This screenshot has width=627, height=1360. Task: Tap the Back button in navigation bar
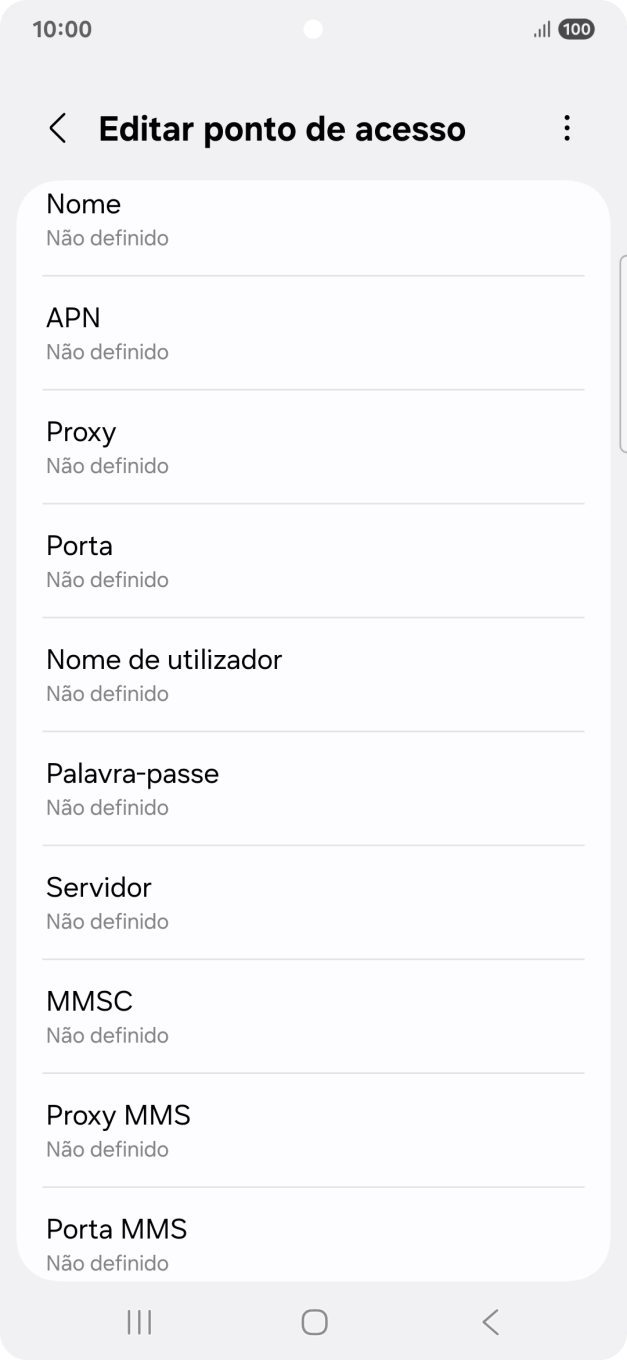pyautogui.click(x=489, y=1321)
